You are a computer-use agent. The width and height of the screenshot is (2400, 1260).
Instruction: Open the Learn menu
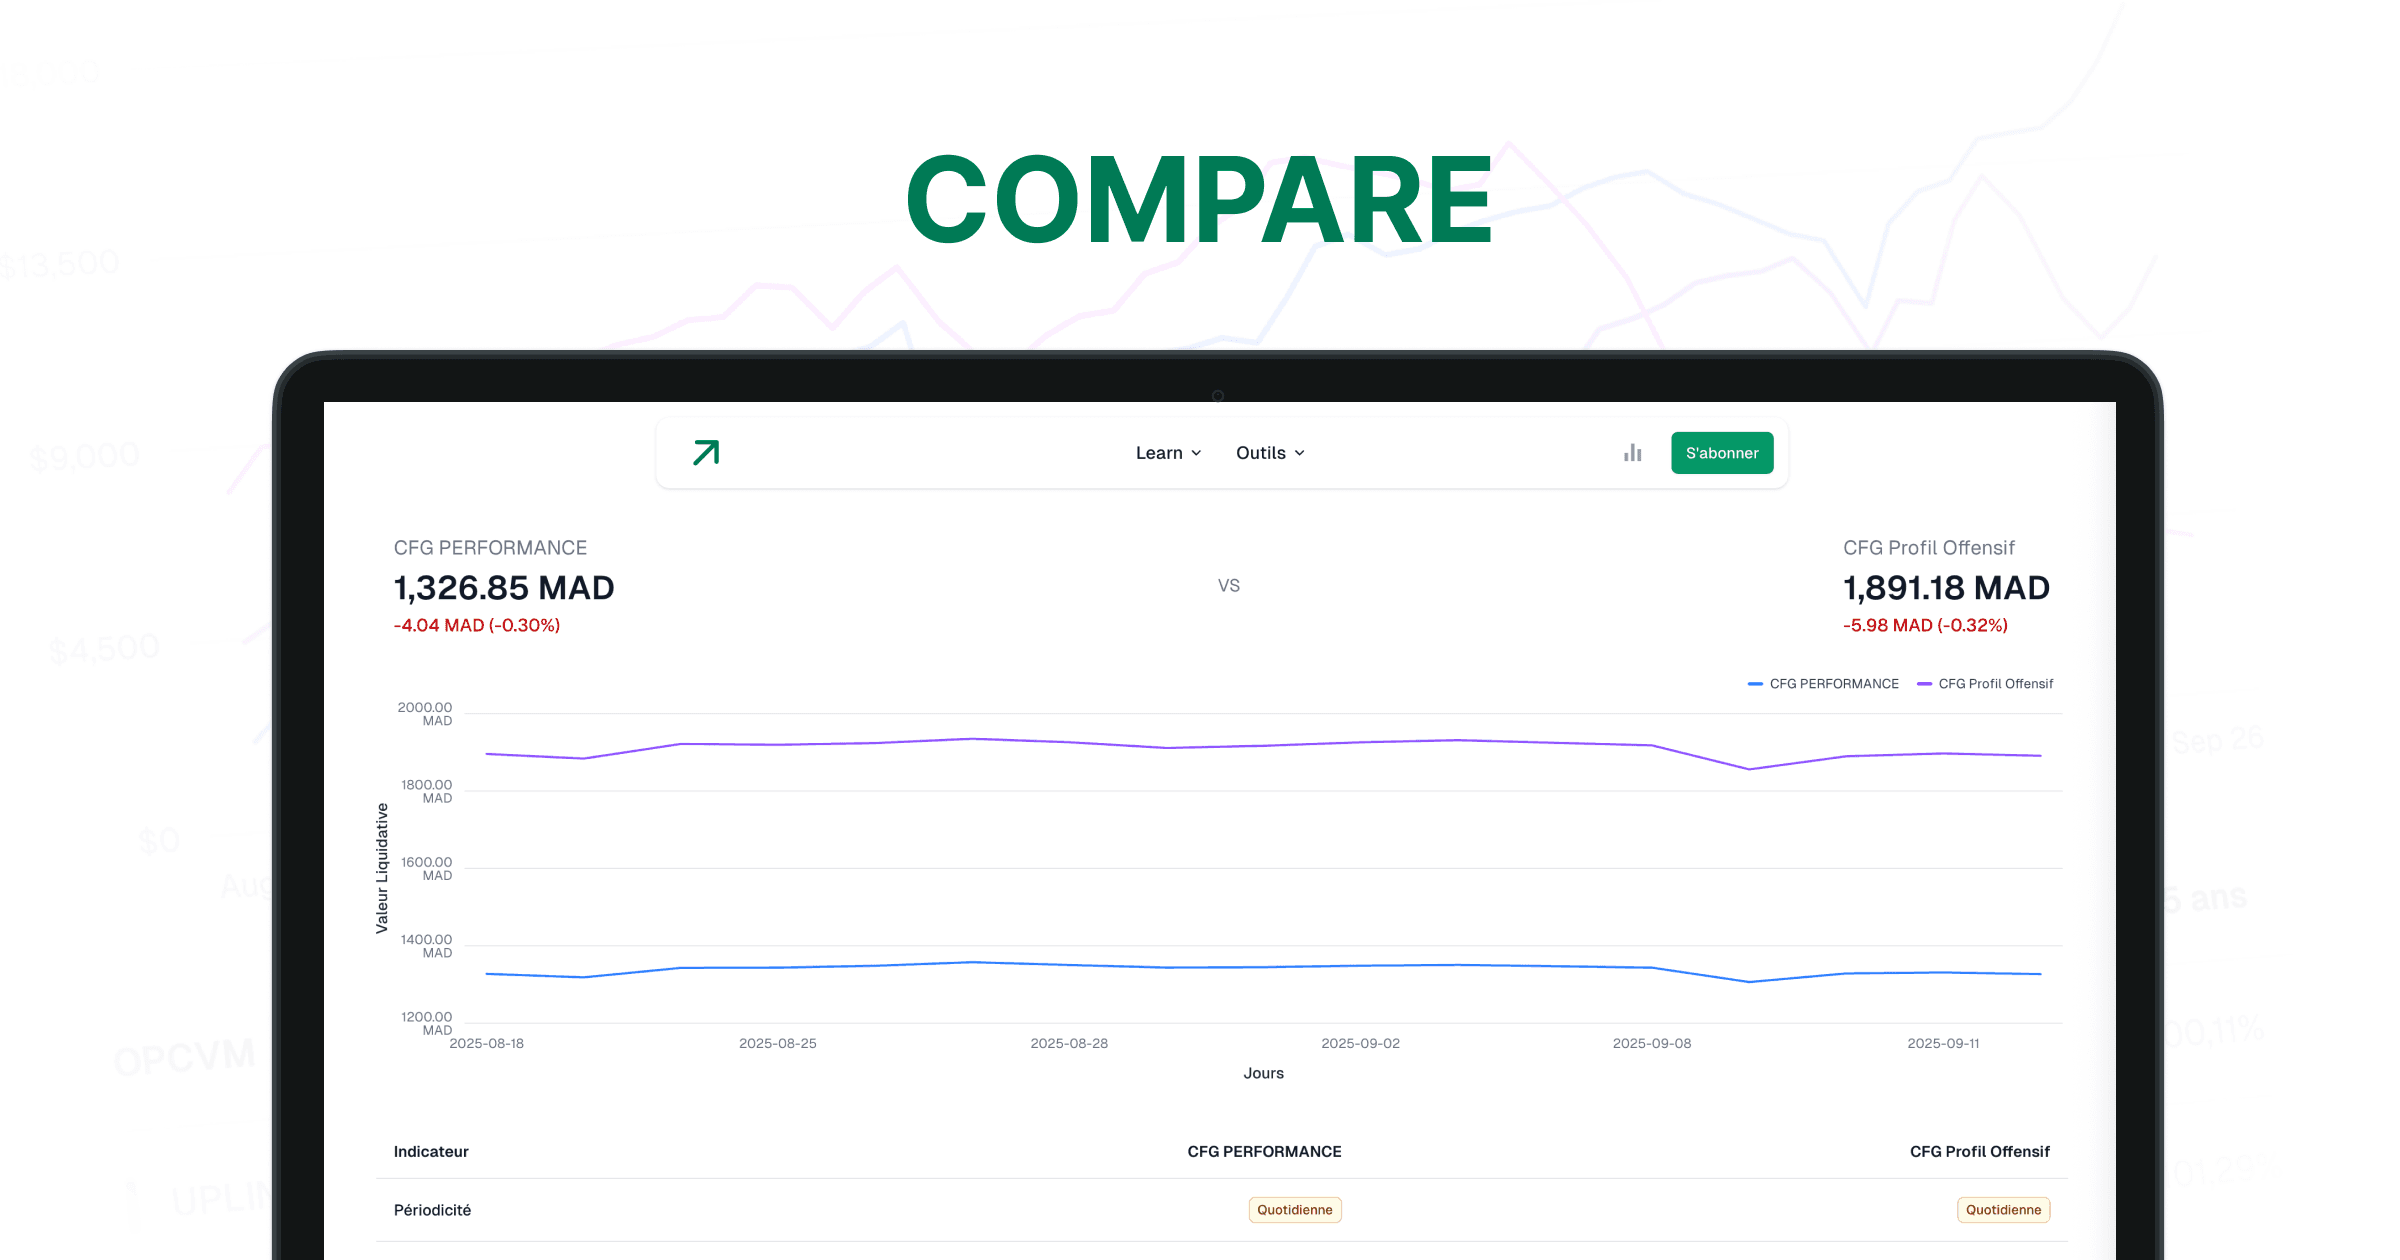1159,453
